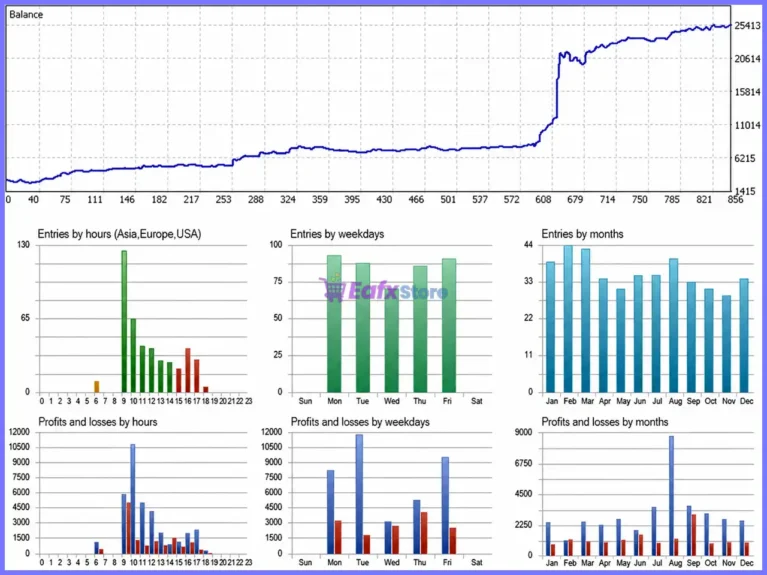Viewport: 767px width, 575px height.
Task: Click trade number 324 on the balance x-axis
Action: tap(288, 200)
